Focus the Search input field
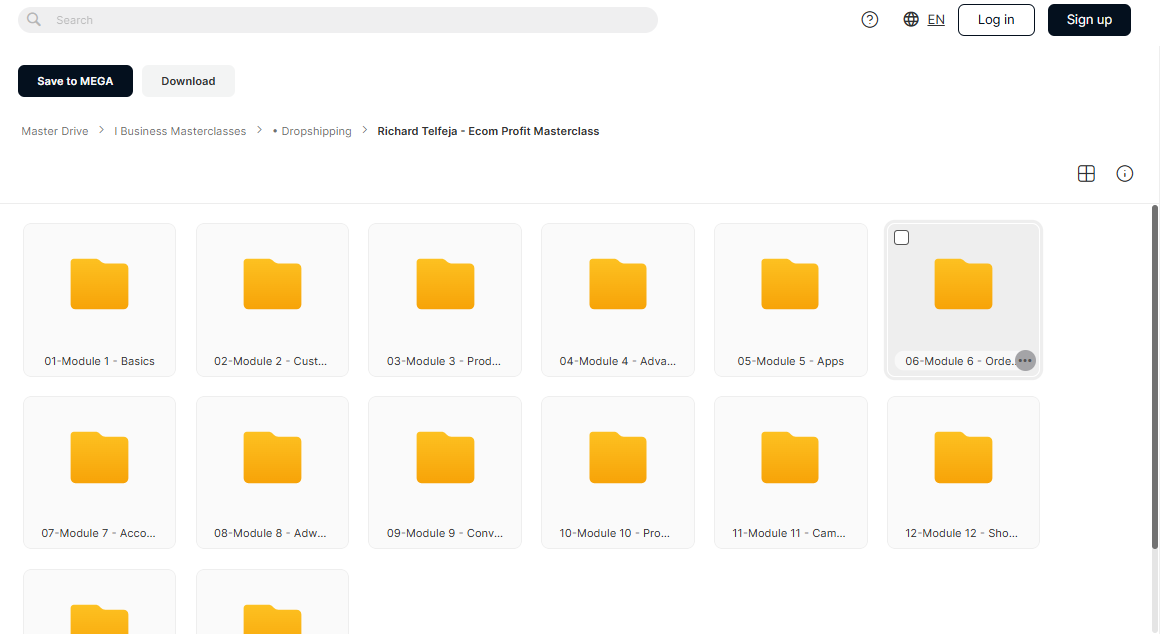1160x634 pixels. (x=337, y=20)
